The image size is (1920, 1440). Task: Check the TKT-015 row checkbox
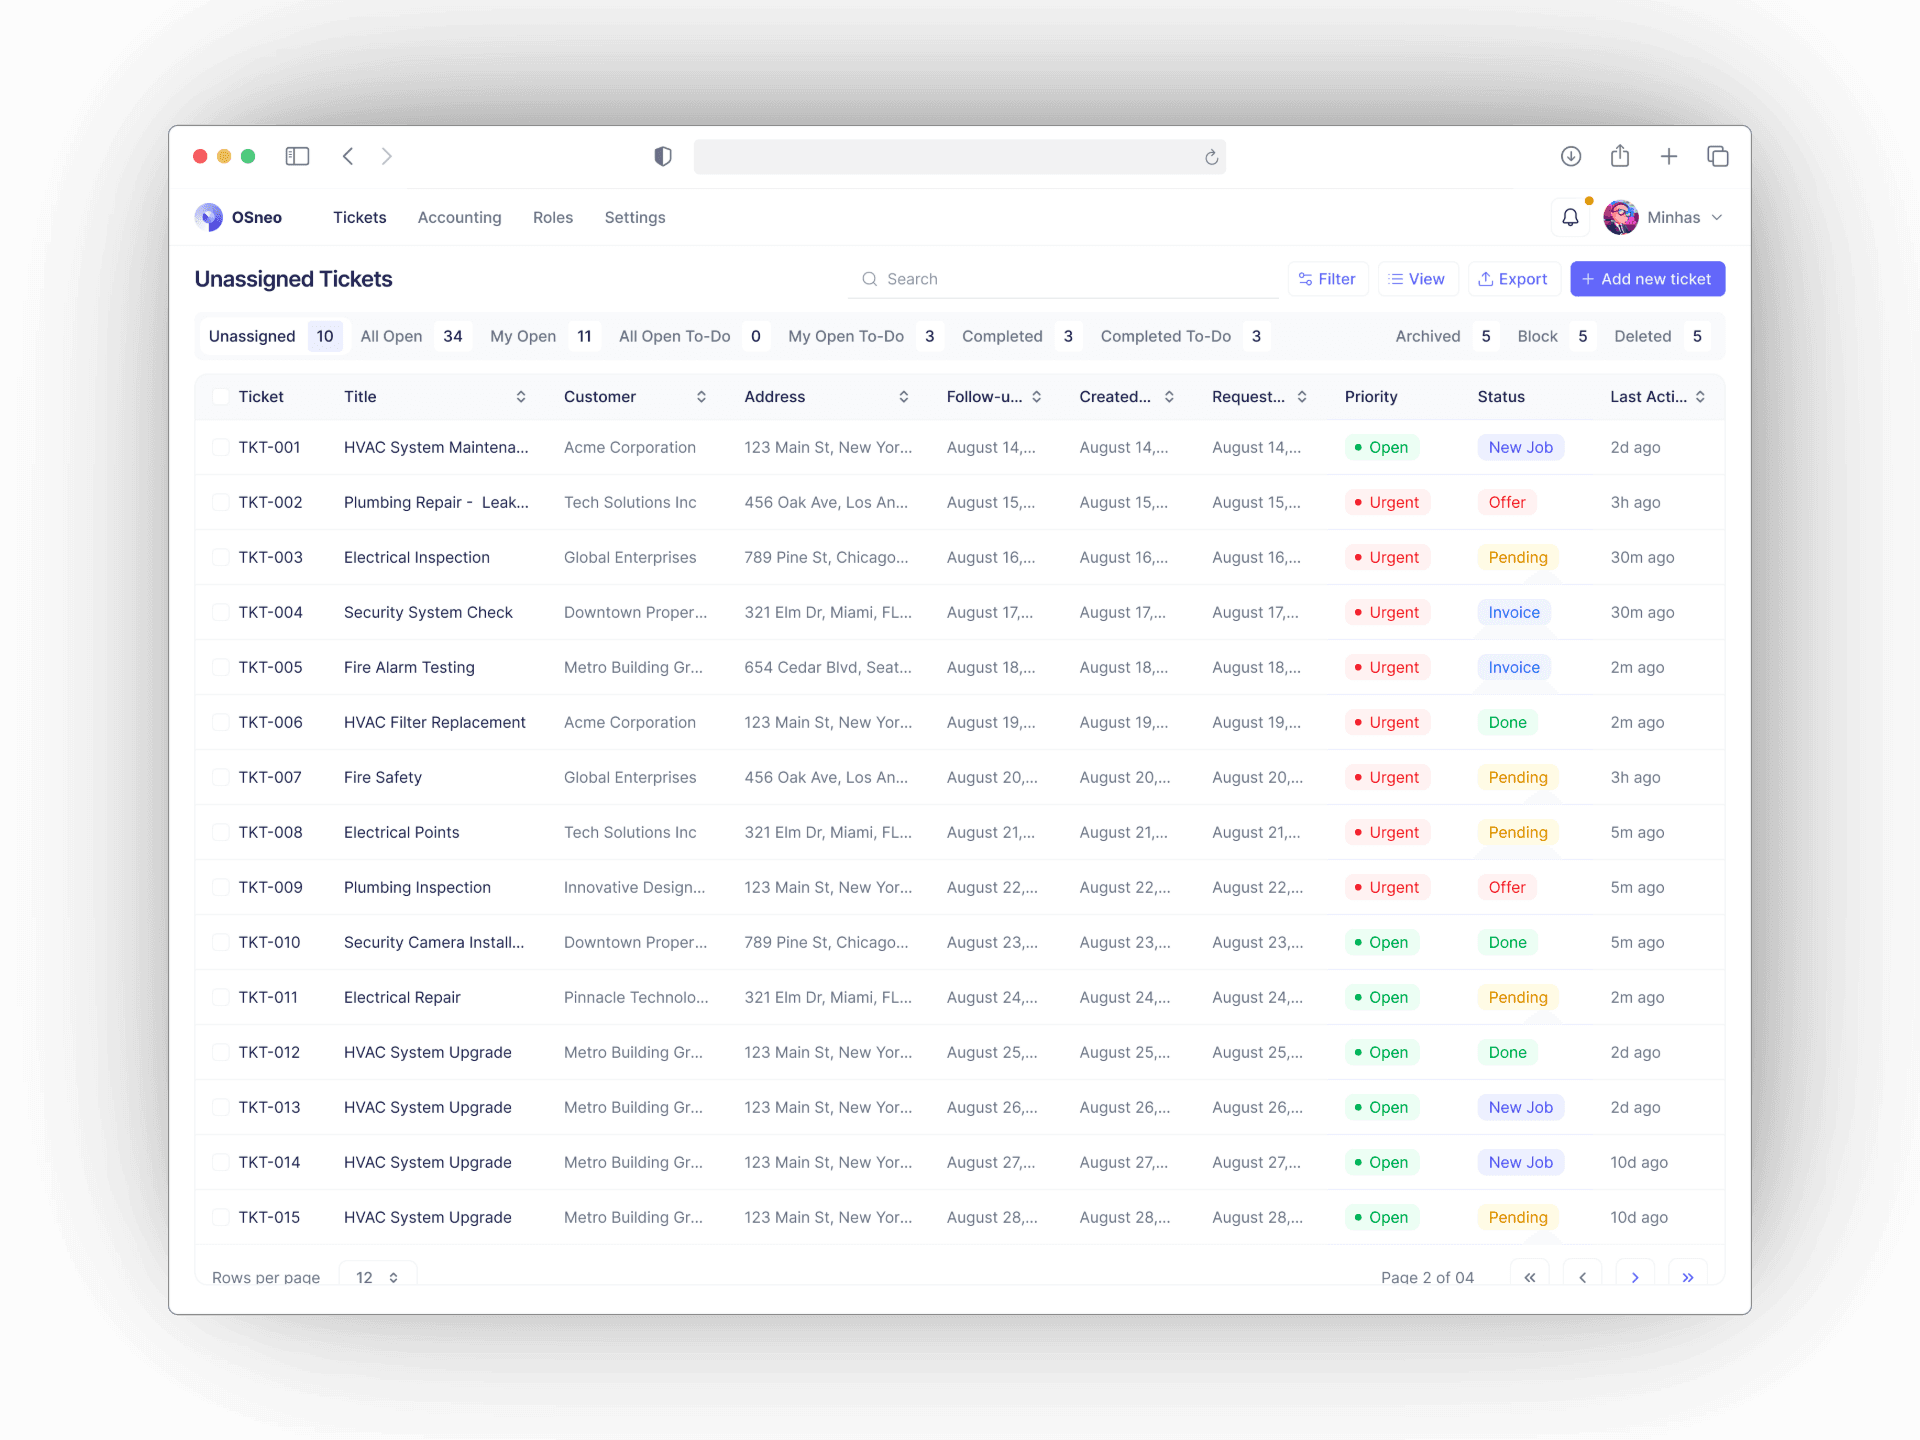pos(221,1217)
